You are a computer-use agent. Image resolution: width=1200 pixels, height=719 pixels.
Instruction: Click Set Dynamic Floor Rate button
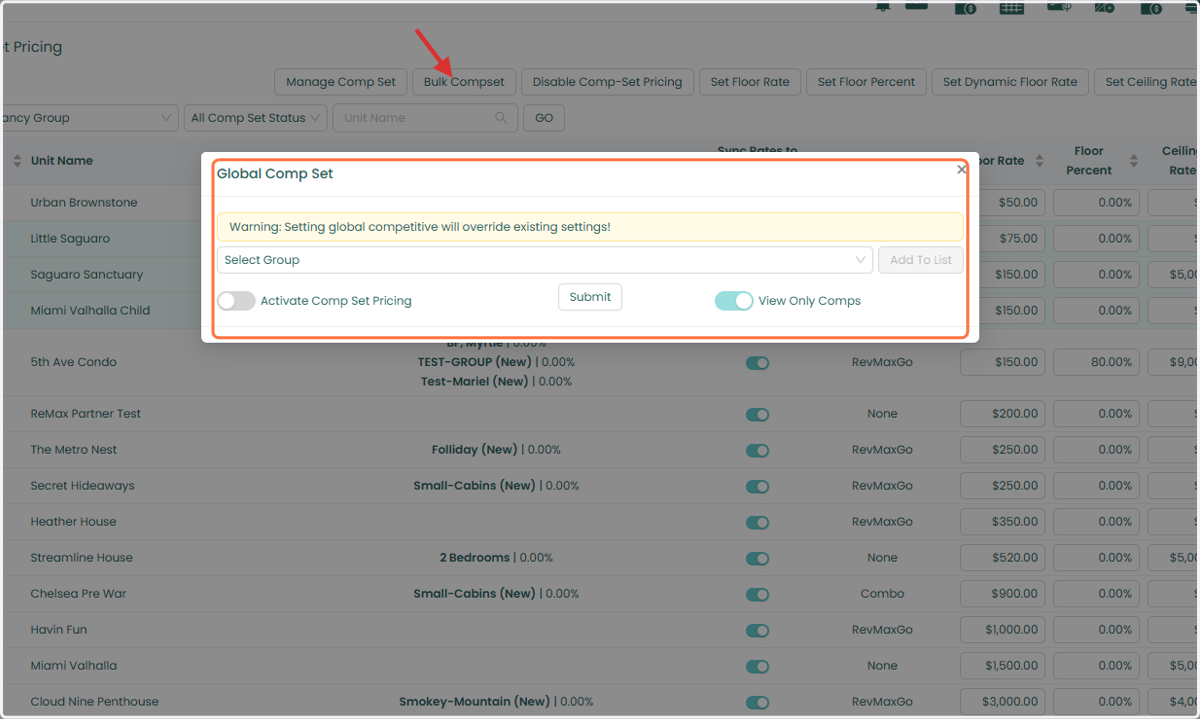[1010, 82]
